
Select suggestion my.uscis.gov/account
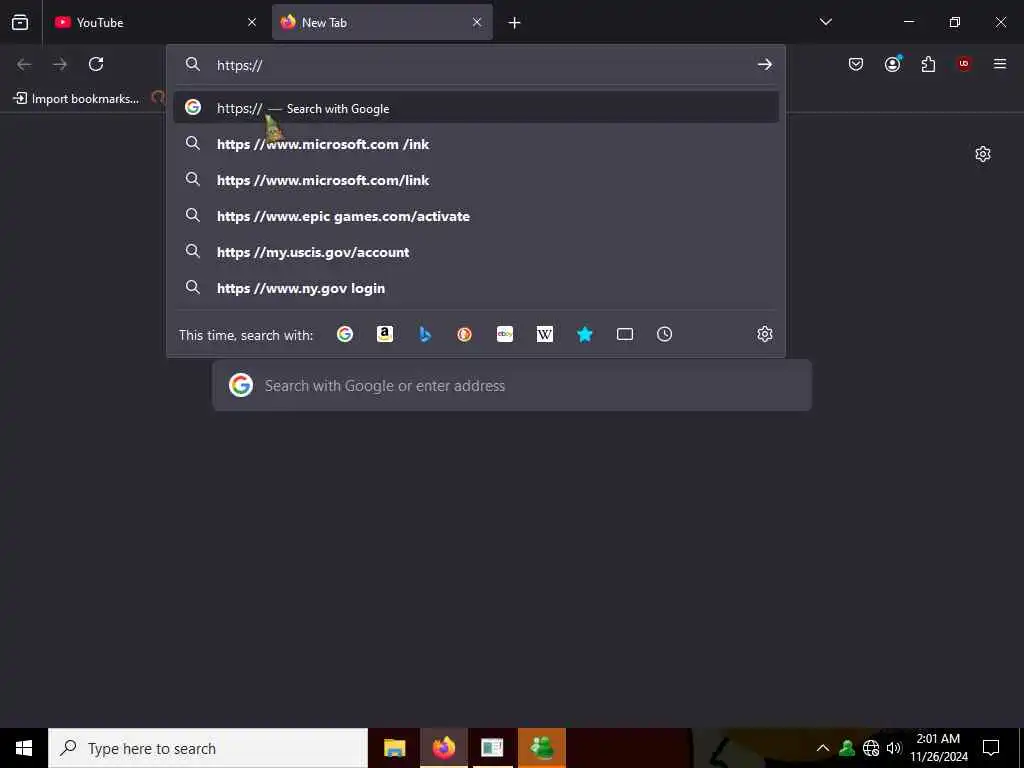coord(476,251)
